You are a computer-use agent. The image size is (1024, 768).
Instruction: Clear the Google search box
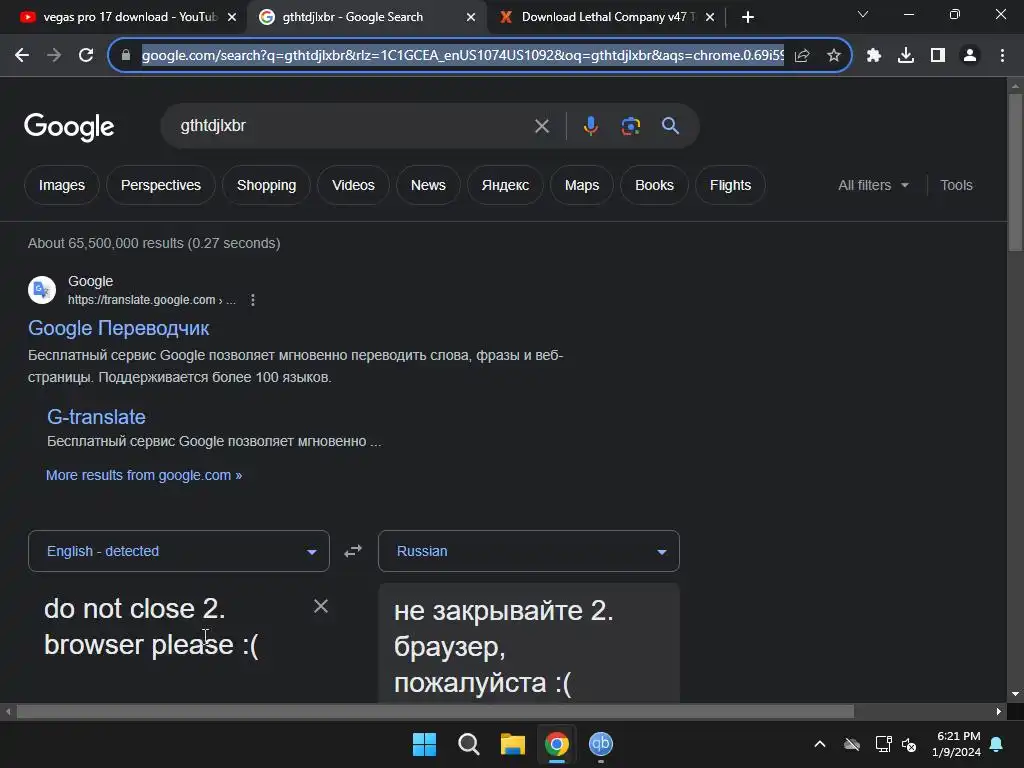541,126
